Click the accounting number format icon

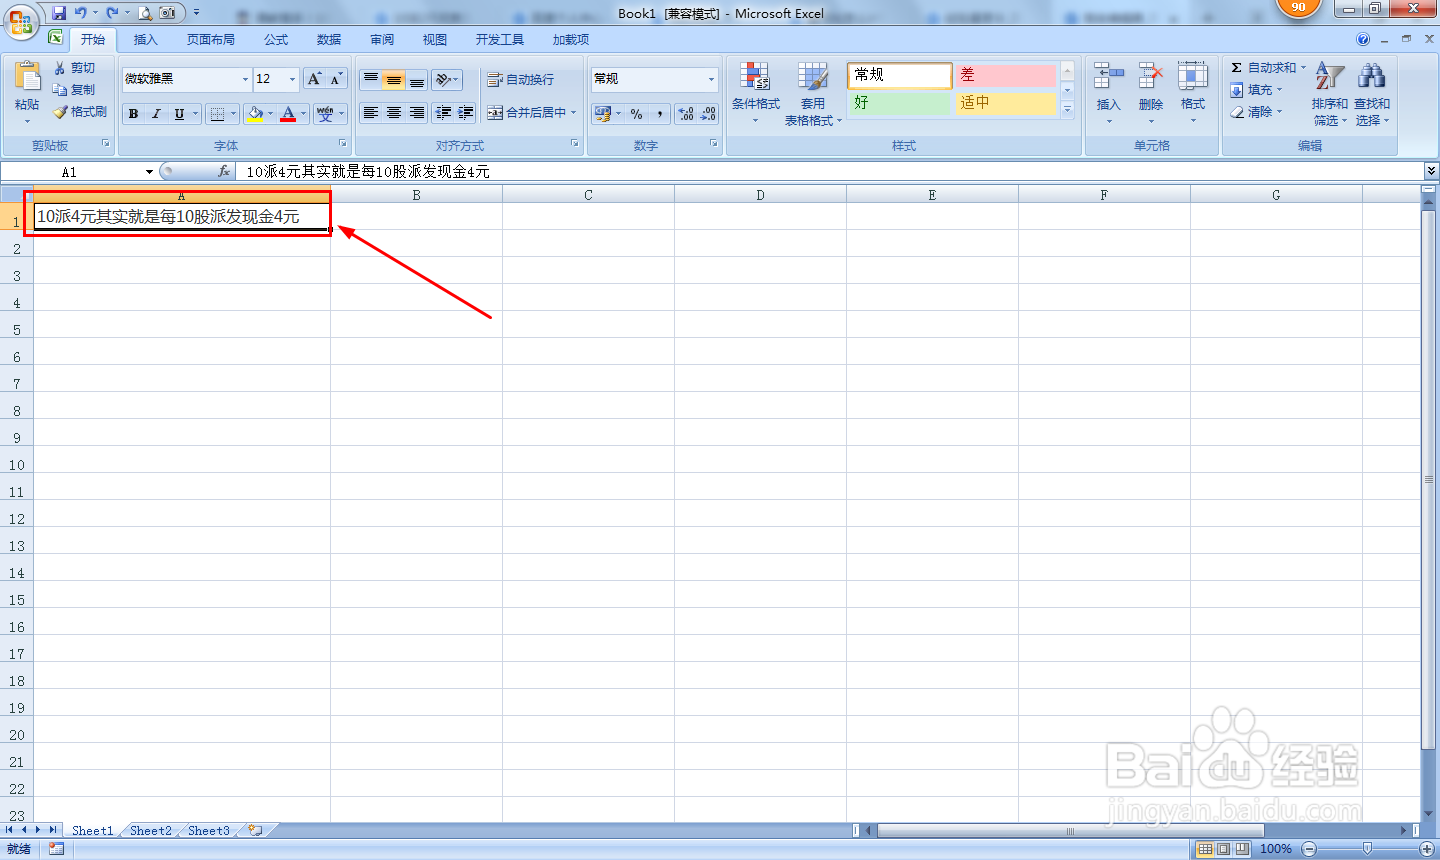pyautogui.click(x=602, y=114)
